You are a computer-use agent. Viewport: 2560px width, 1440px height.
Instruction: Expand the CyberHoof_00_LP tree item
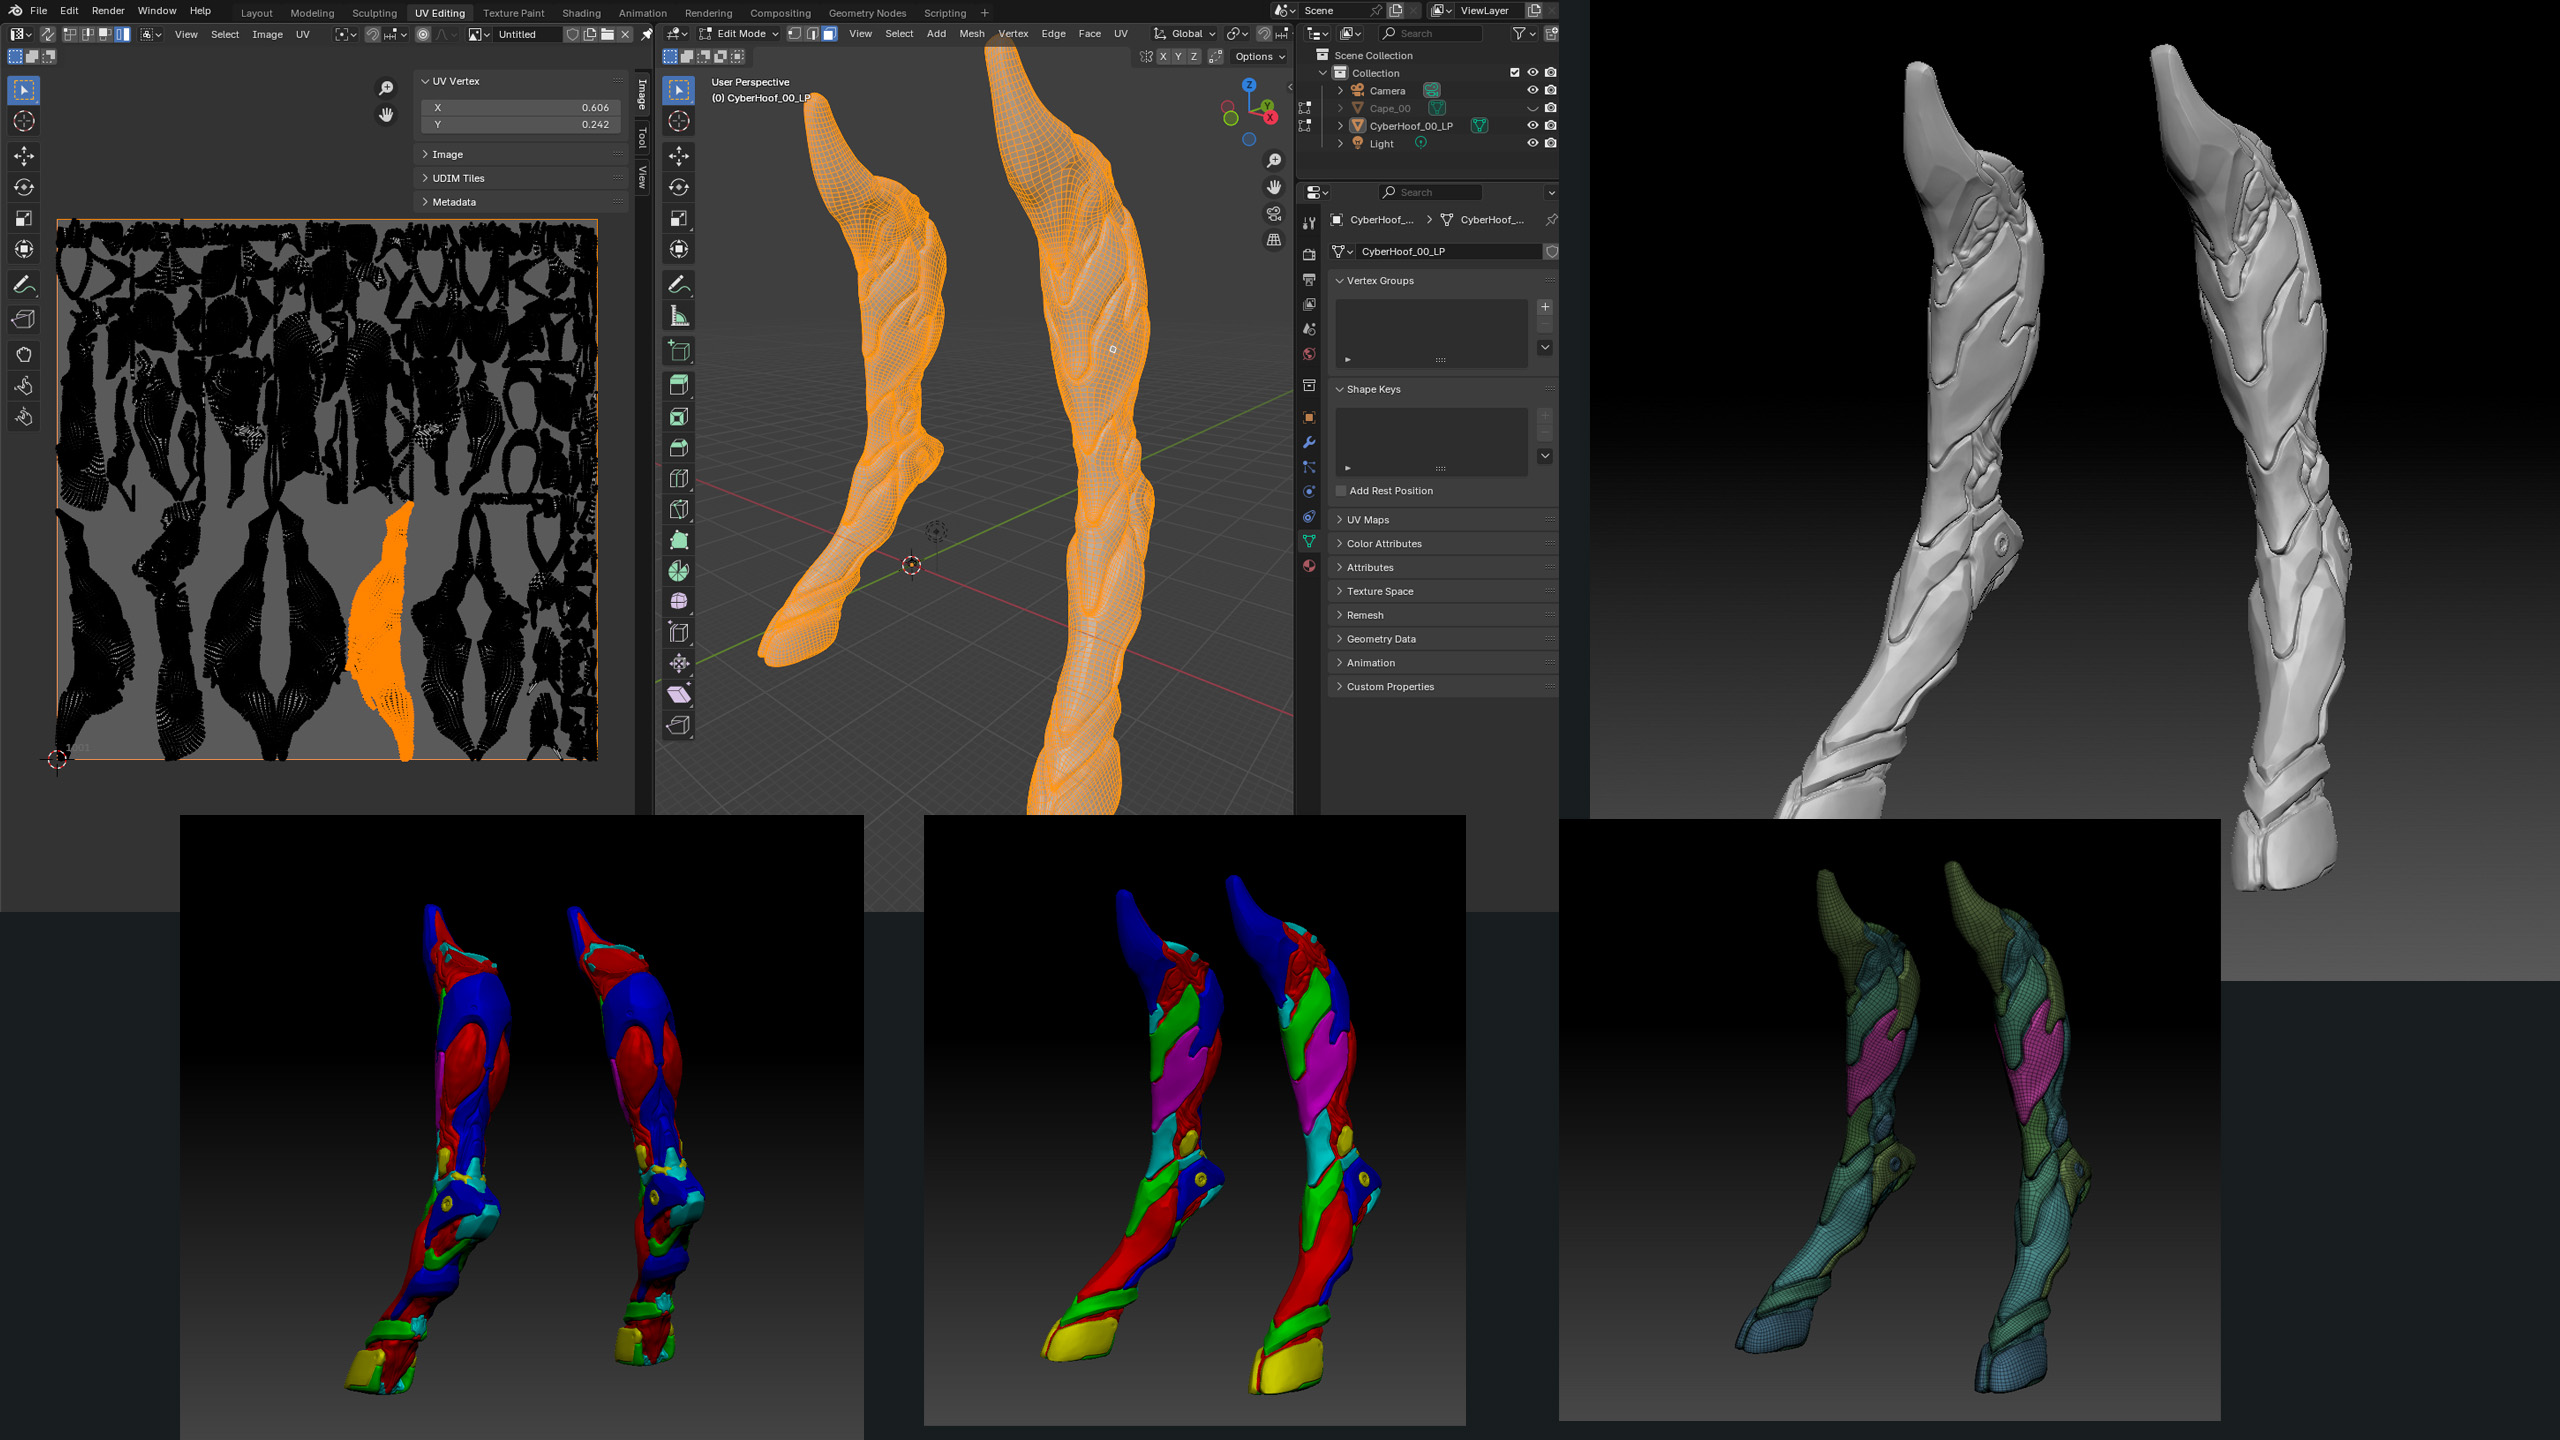pos(1340,126)
